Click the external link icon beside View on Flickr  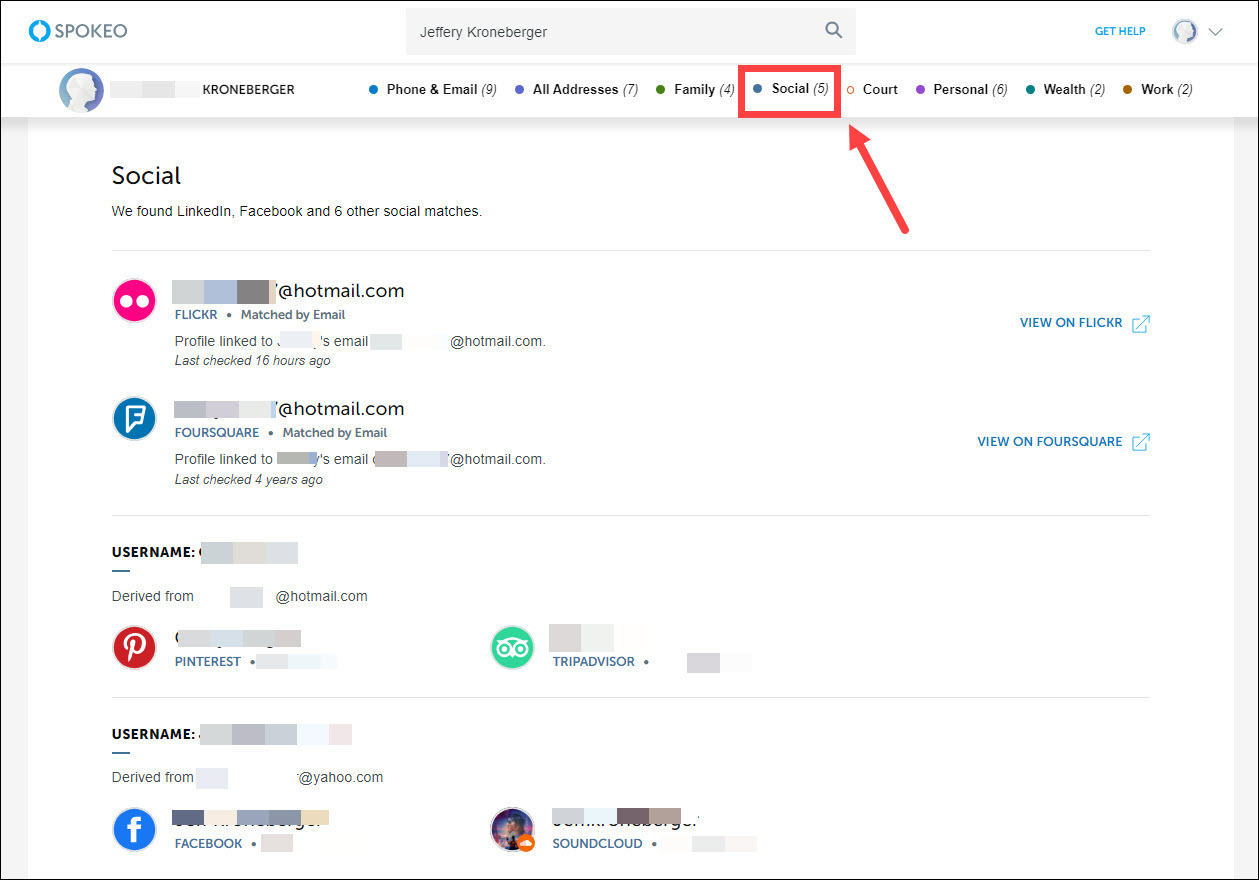coord(1140,323)
